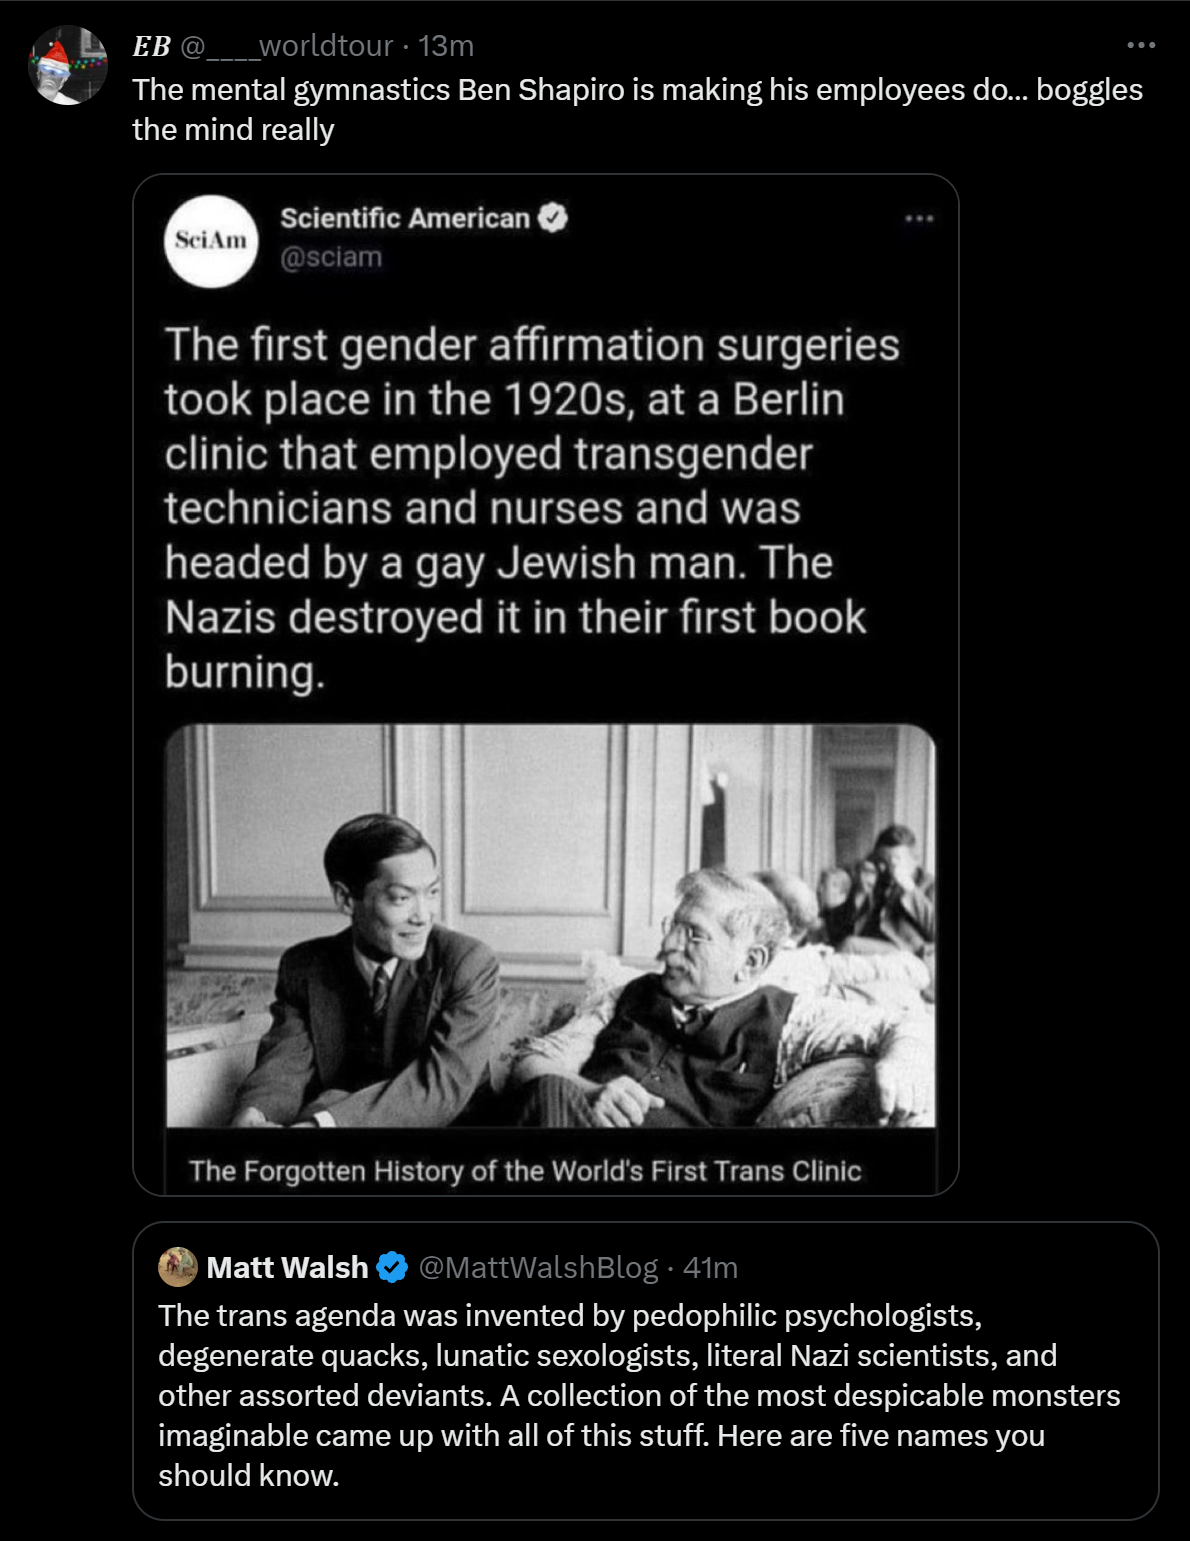This screenshot has width=1190, height=1541.
Task: Open the quoted Matt Walsh tweet text
Action: tap(638, 1395)
